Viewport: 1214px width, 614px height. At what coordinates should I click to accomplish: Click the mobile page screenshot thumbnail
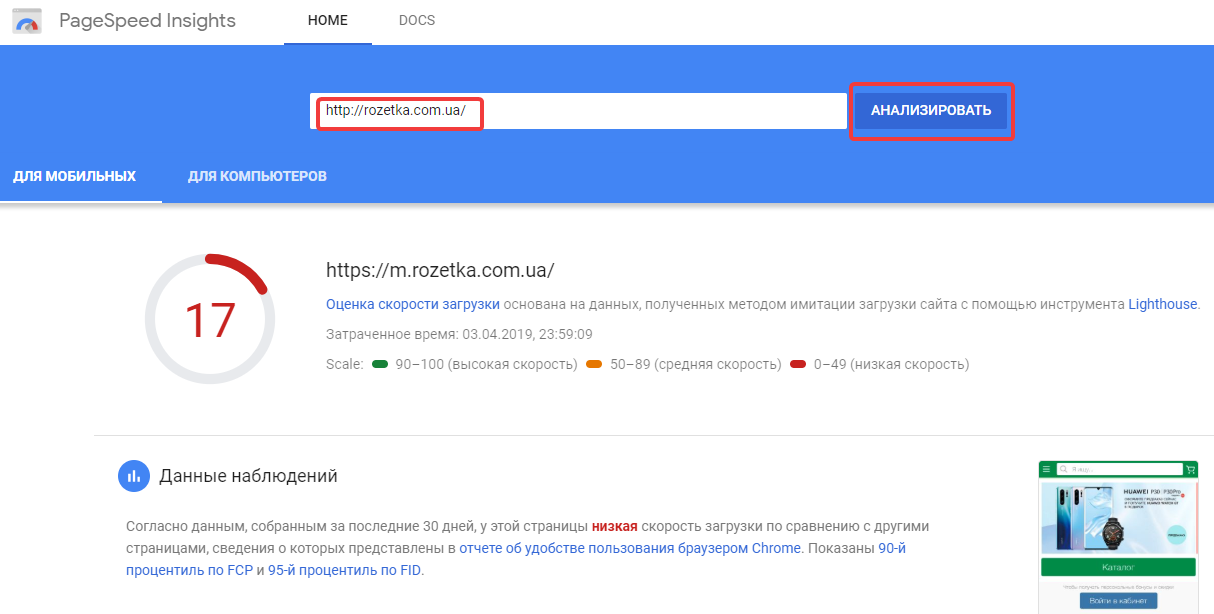click(1117, 537)
